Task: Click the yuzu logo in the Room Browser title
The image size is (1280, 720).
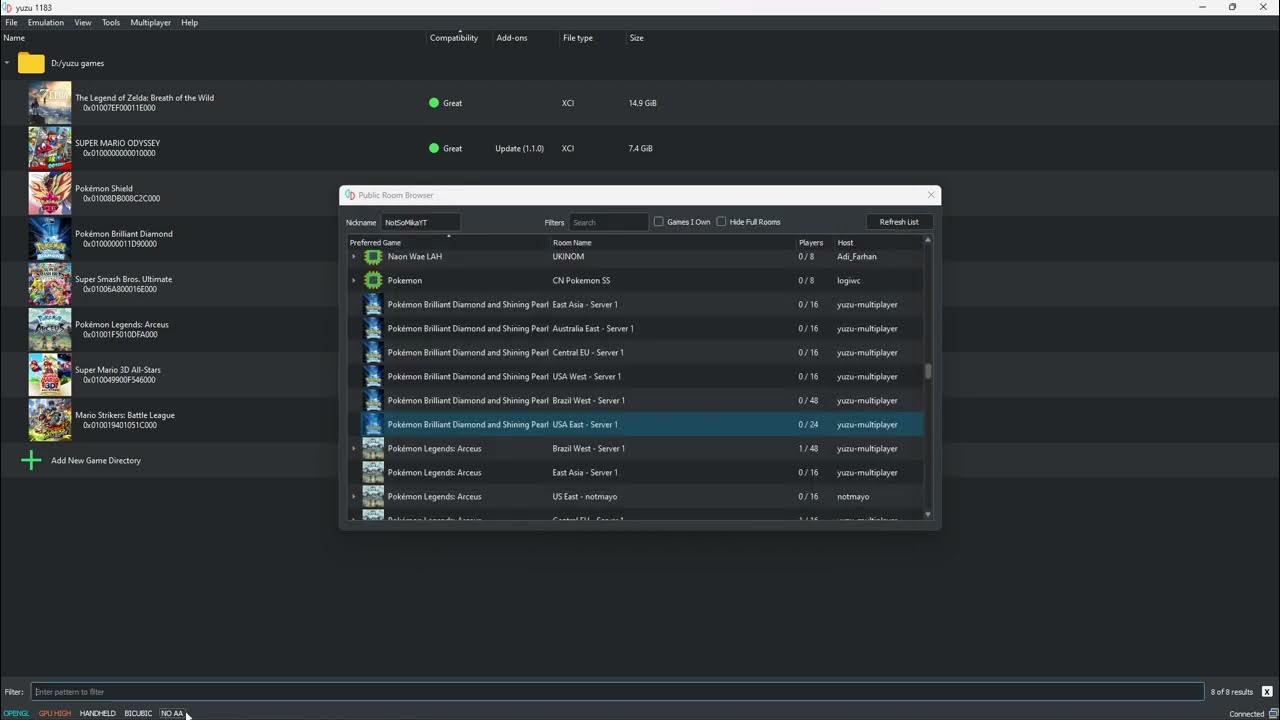Action: 350,195
